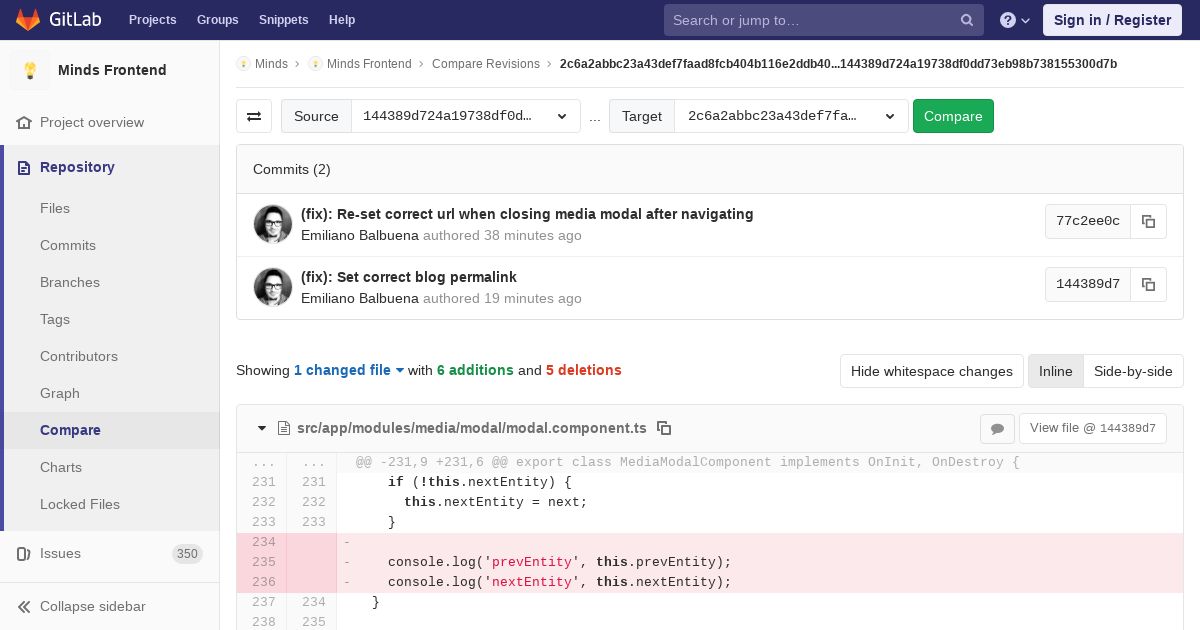Image resolution: width=1200 pixels, height=630 pixels.
Task: Click search magnifier icon in top bar
Action: point(967,20)
